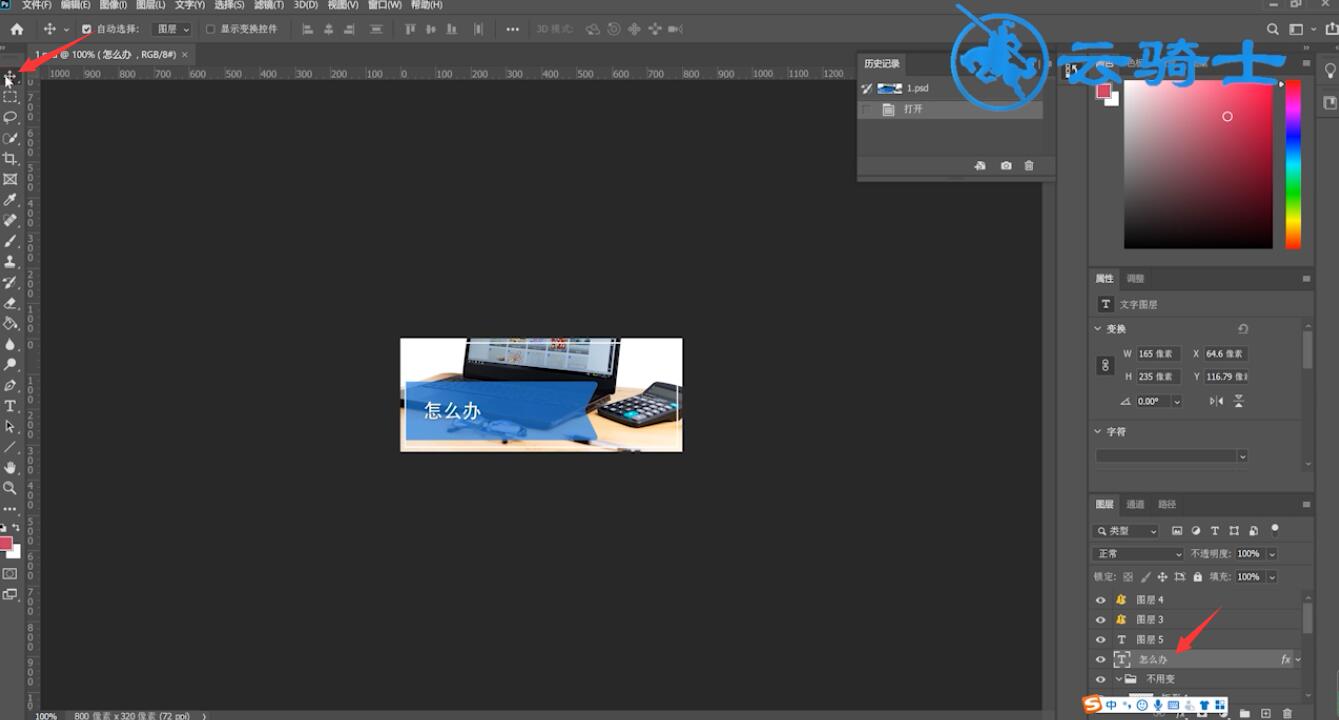Flip horizontal icon in Properties transform
The height and width of the screenshot is (720, 1339).
[x=1216, y=401]
